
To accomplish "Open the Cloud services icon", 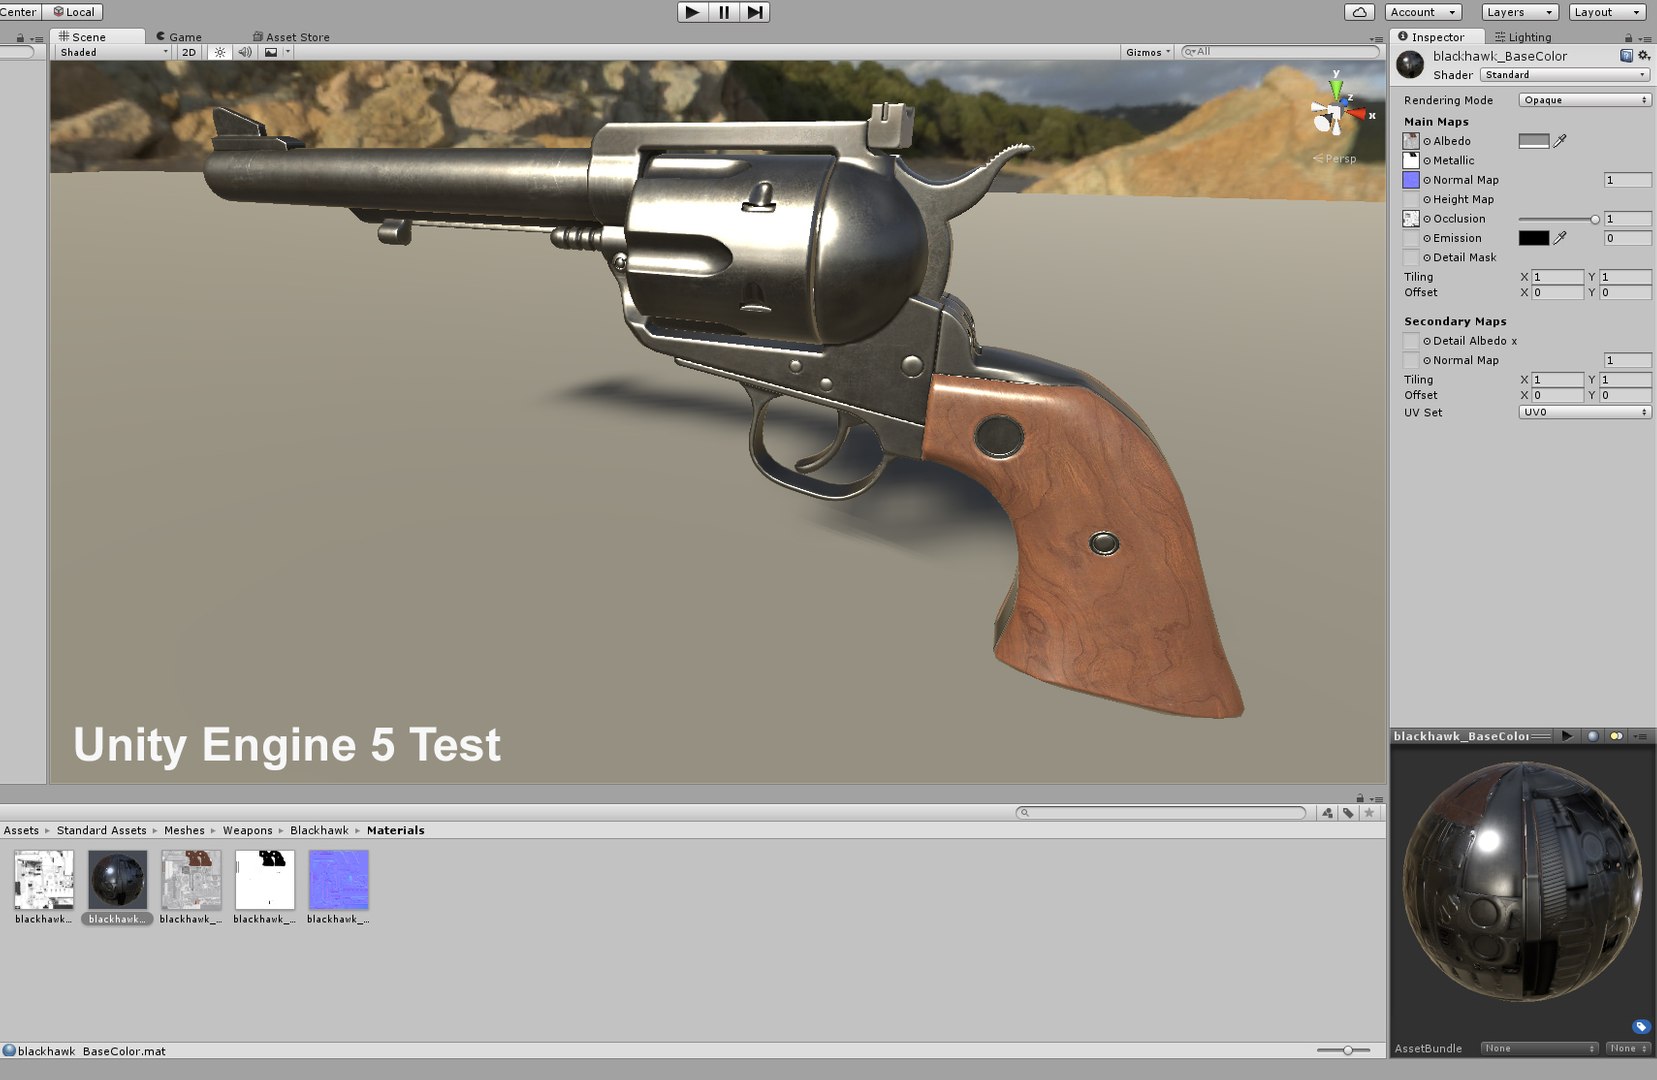I will 1359,12.
